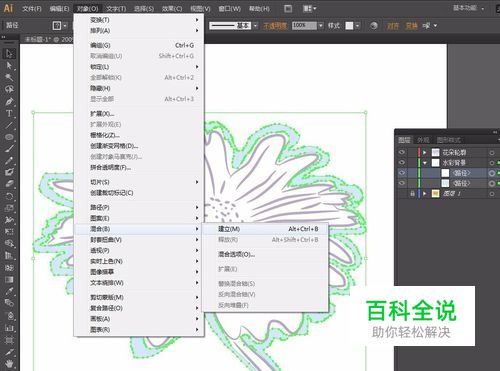The width and height of the screenshot is (500, 371).
Task: Click the 样式 style swatch
Action: [x=349, y=26]
